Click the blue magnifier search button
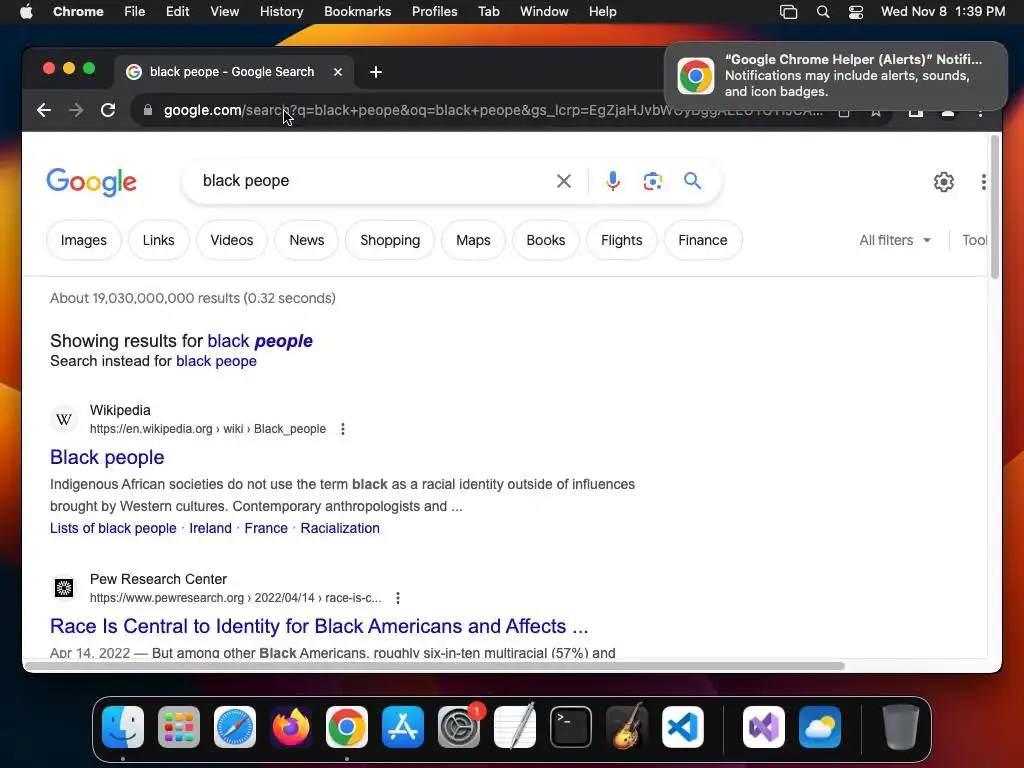Screen dimensions: 1024x768 coord(692,180)
